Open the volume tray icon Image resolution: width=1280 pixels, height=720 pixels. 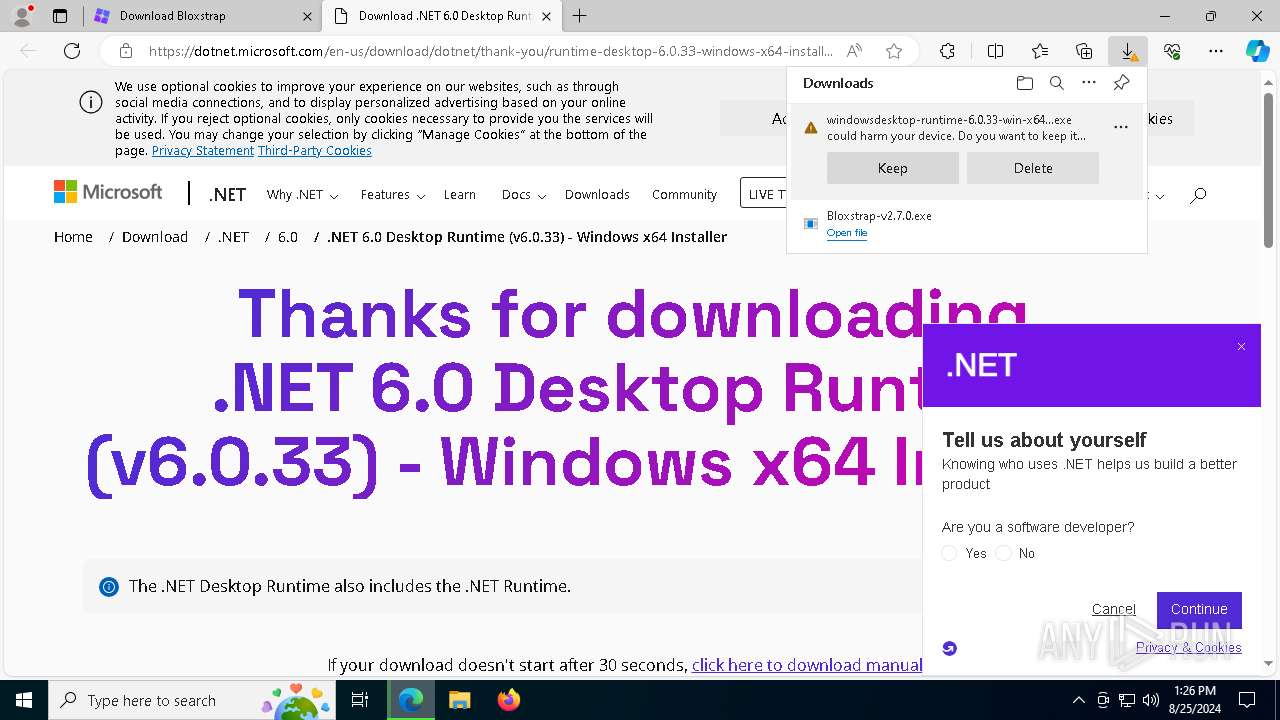[1150, 700]
